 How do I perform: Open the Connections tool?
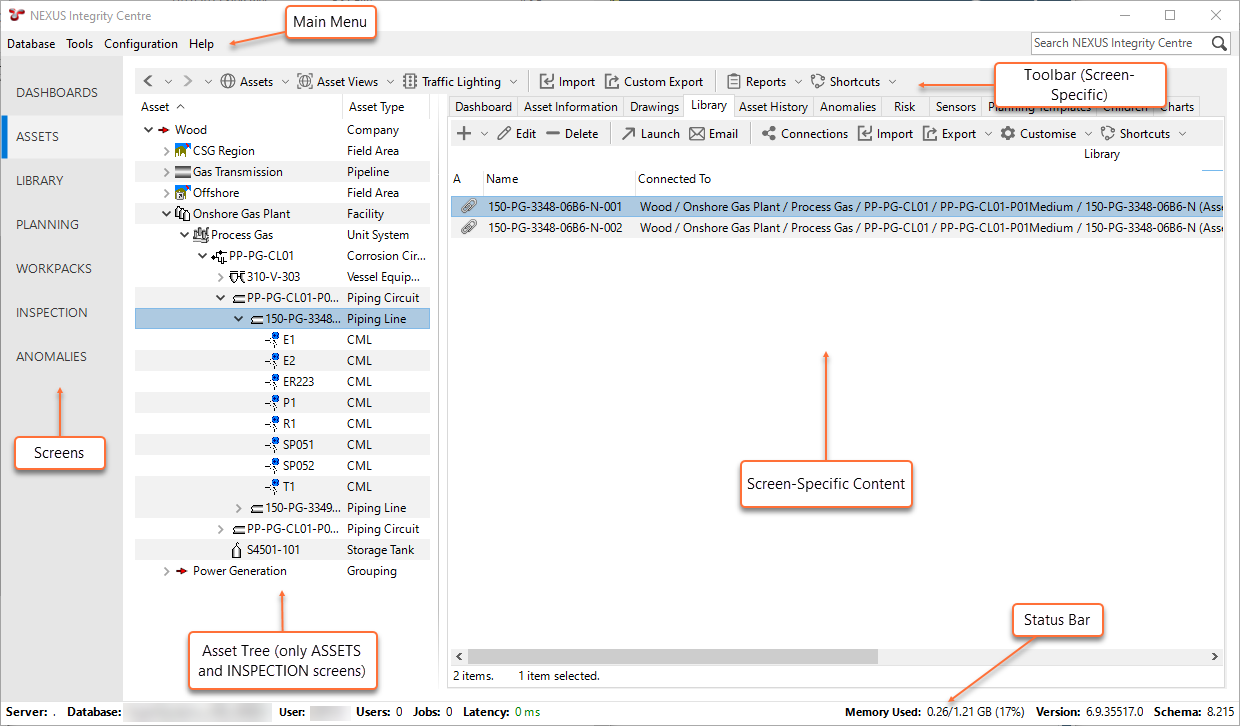click(x=804, y=133)
